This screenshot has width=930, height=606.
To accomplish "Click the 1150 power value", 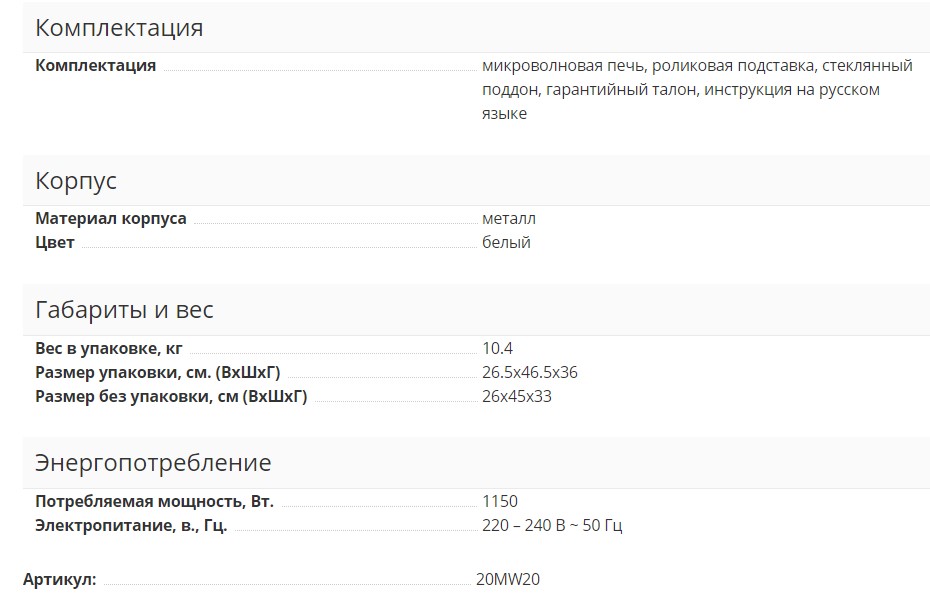I will point(500,502).
